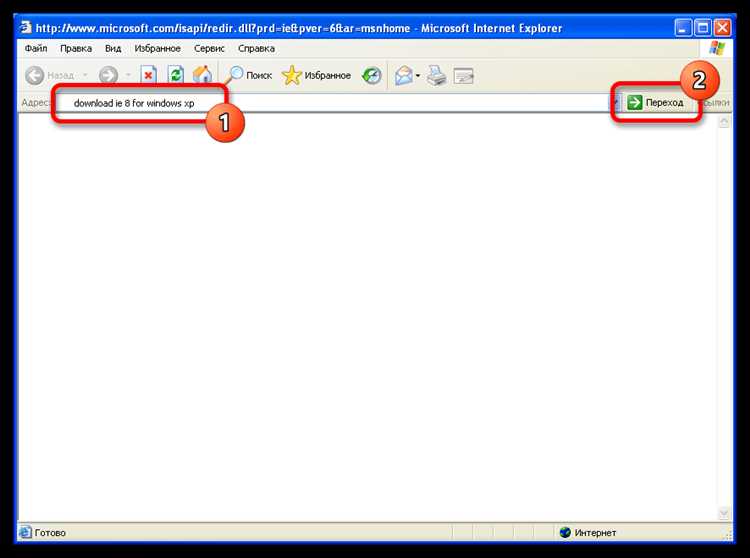Viewport: 750px width, 558px height.
Task: Go to the Home page icon
Action: [202, 75]
